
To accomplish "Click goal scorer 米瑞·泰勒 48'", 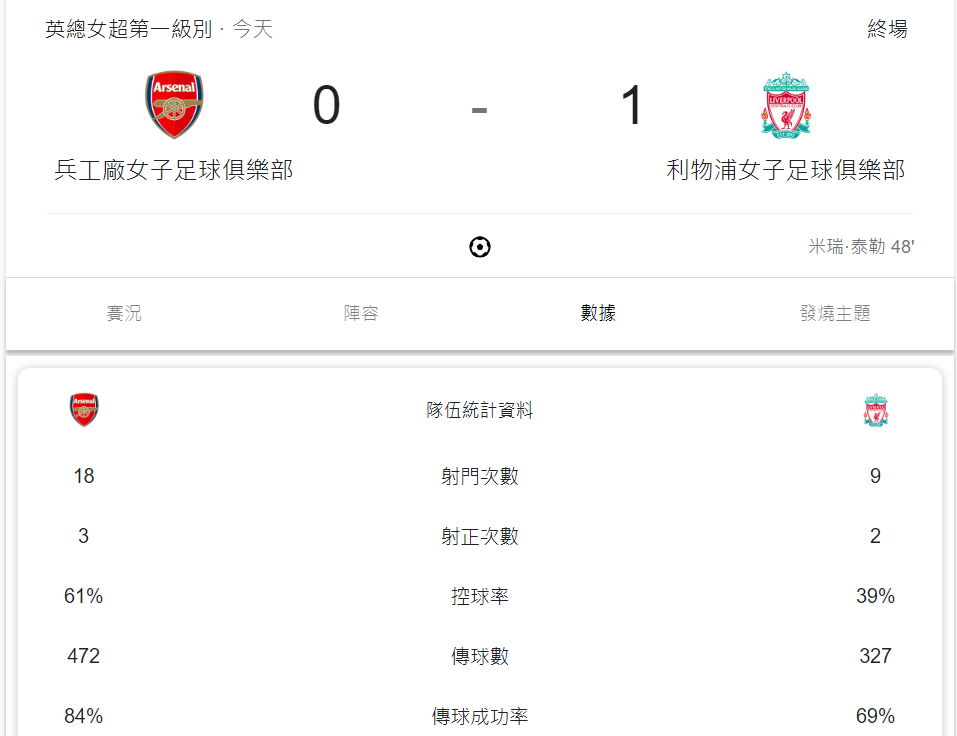I will (x=861, y=247).
